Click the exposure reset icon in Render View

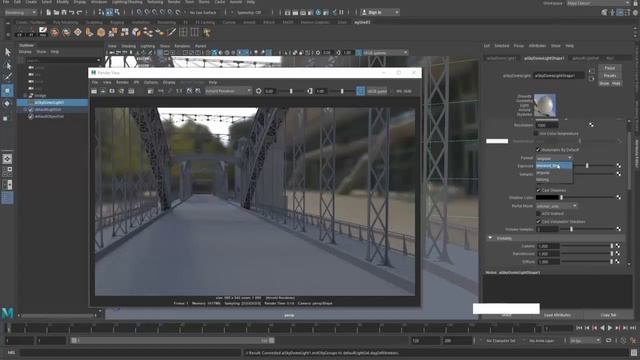point(258,91)
